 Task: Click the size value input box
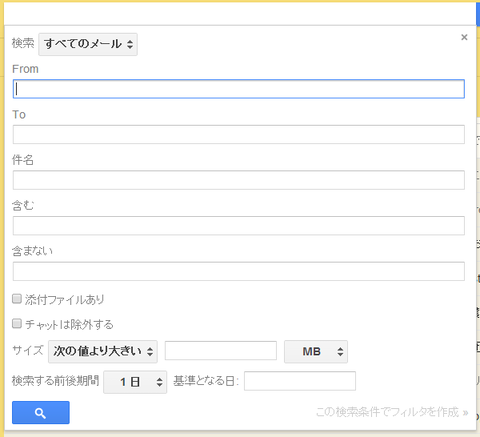pyautogui.click(x=221, y=350)
